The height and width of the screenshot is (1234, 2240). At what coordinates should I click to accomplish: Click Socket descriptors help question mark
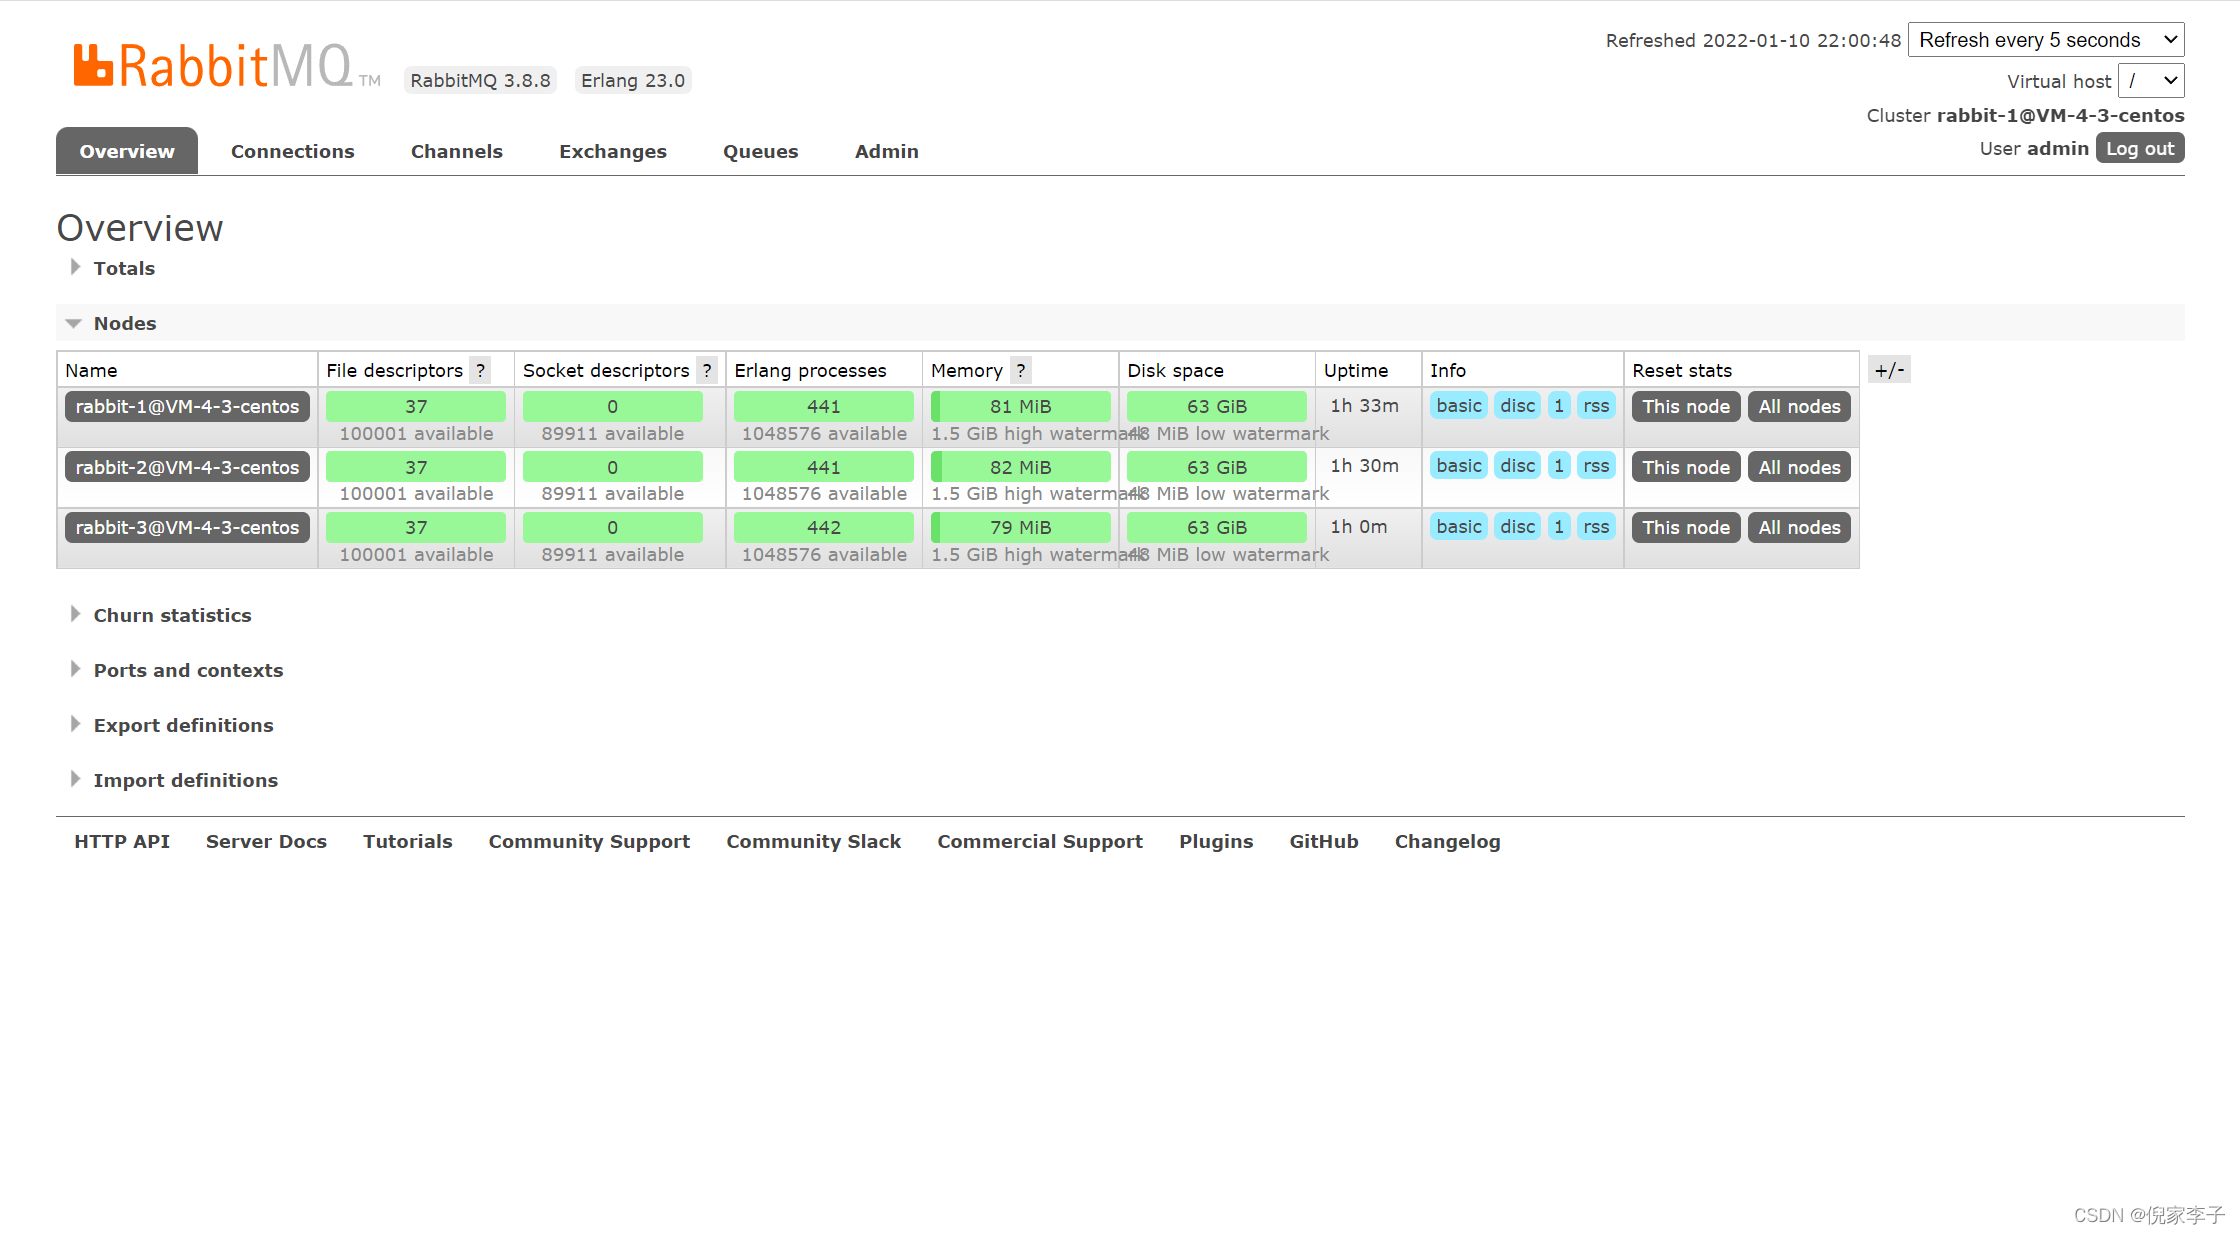(x=707, y=370)
